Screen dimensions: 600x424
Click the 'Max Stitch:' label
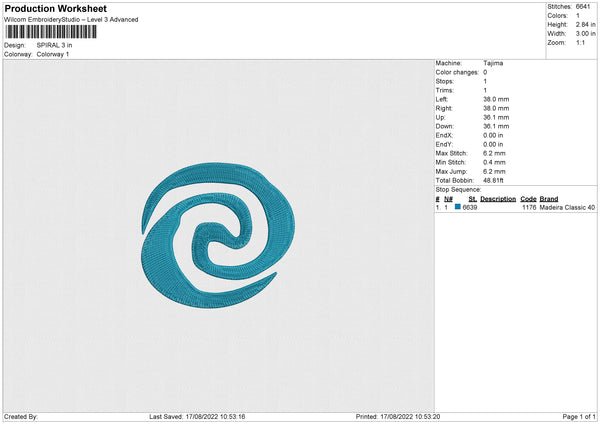pyautogui.click(x=452, y=153)
